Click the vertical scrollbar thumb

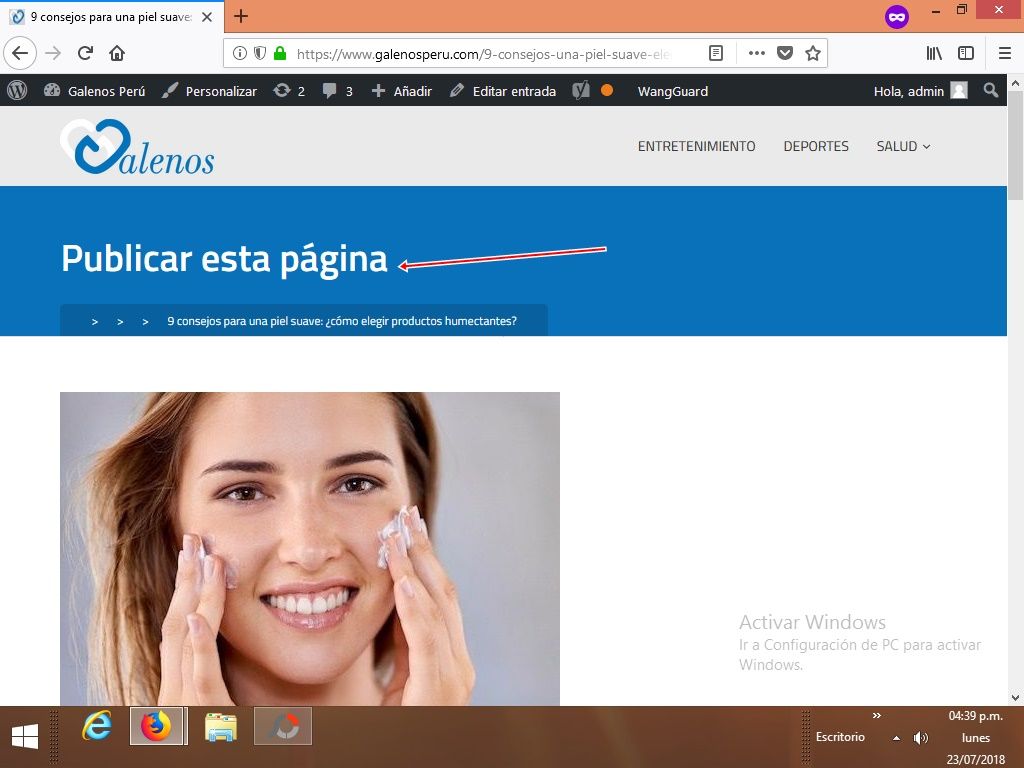(1015, 145)
